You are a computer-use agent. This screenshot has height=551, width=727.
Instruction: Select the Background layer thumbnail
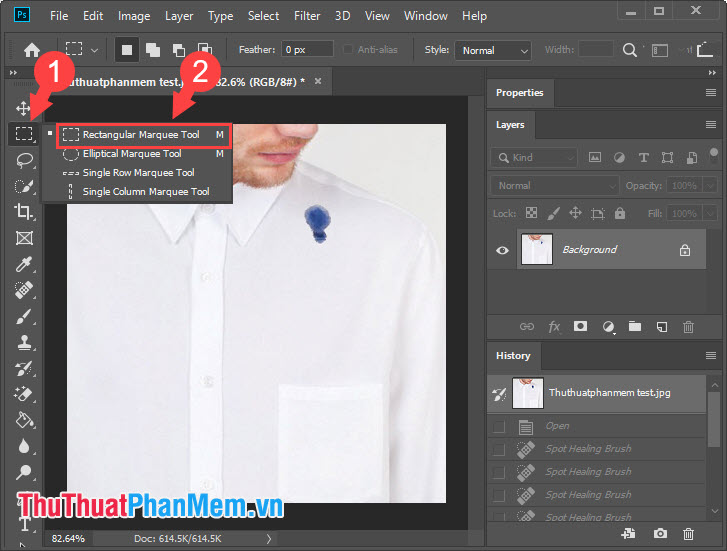point(536,249)
